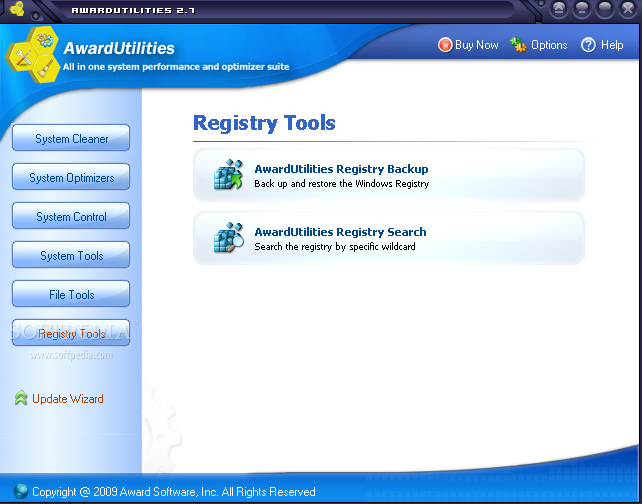The height and width of the screenshot is (504, 642).
Task: Select the Registry Tools sidebar button
Action: [71, 333]
